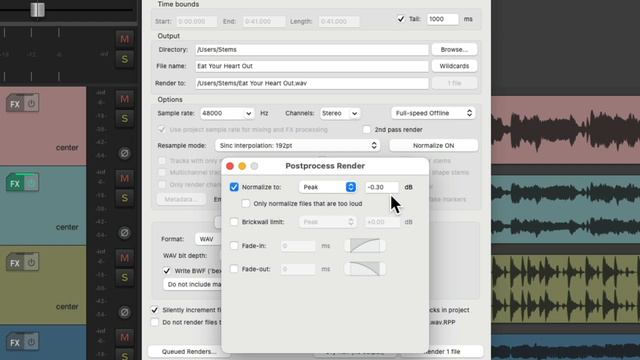
Task: Invert phase on the olive track
Action: pos(124,312)
